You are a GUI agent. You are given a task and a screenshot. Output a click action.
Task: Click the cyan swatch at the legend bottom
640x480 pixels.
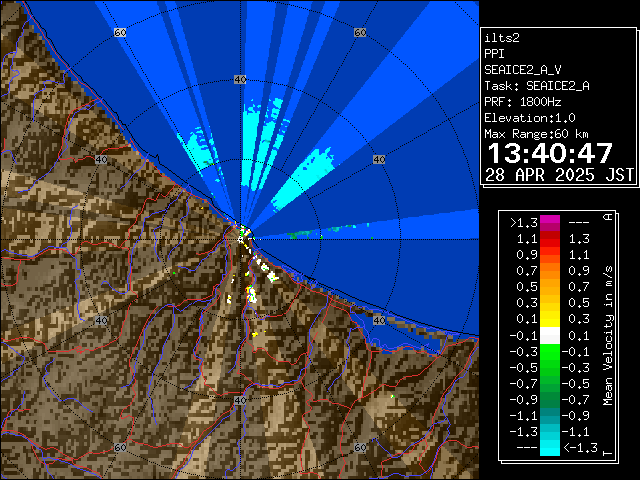[550, 447]
